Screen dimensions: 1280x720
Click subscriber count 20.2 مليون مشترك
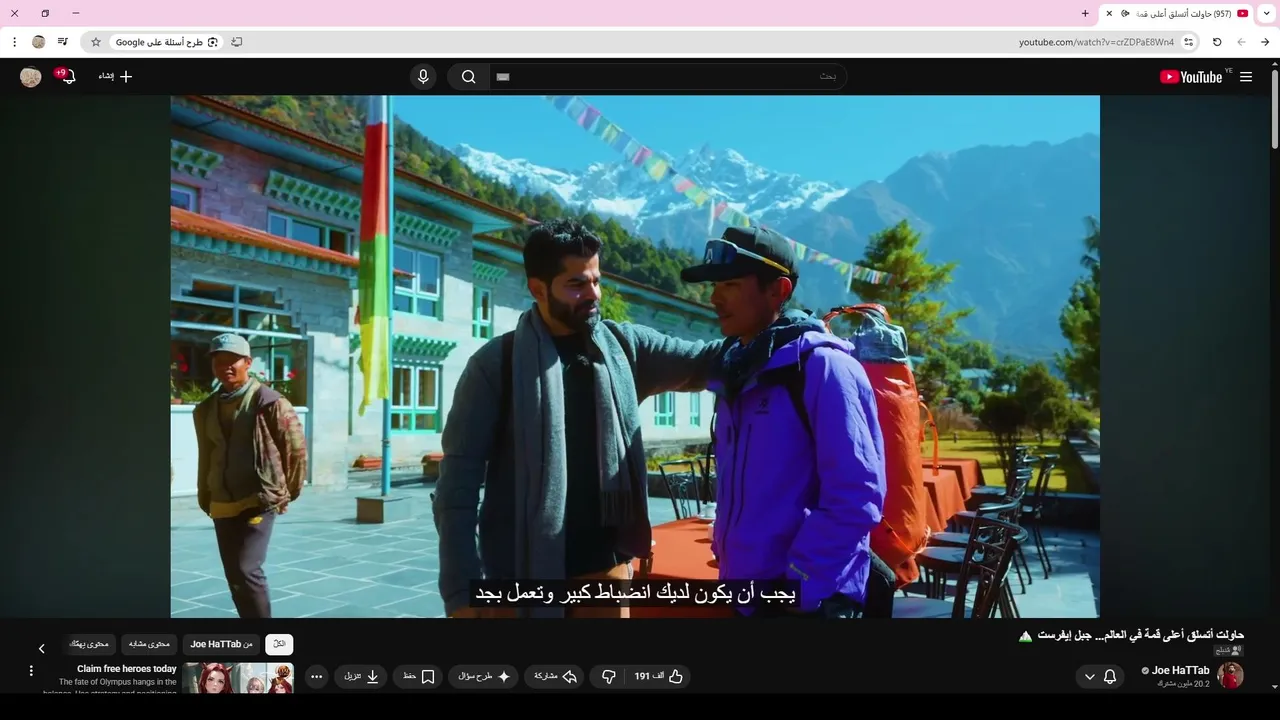click(x=1183, y=684)
